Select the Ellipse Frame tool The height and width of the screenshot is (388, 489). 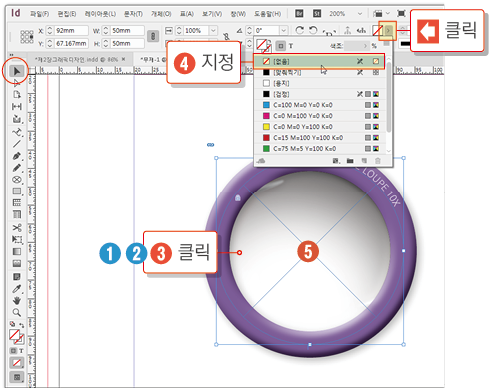coord(16,180)
